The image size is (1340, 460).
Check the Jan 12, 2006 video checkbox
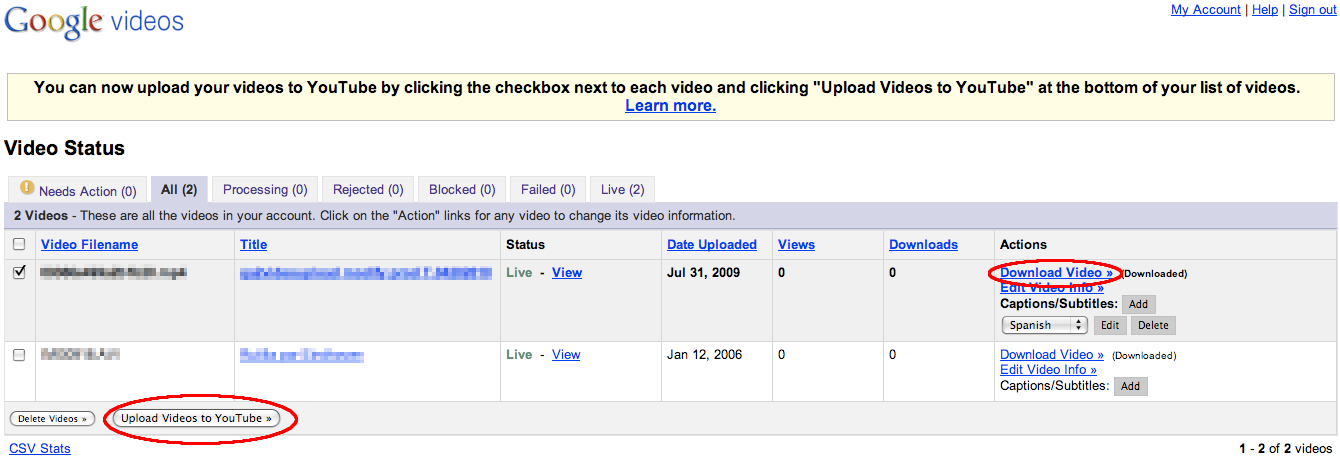coord(19,355)
